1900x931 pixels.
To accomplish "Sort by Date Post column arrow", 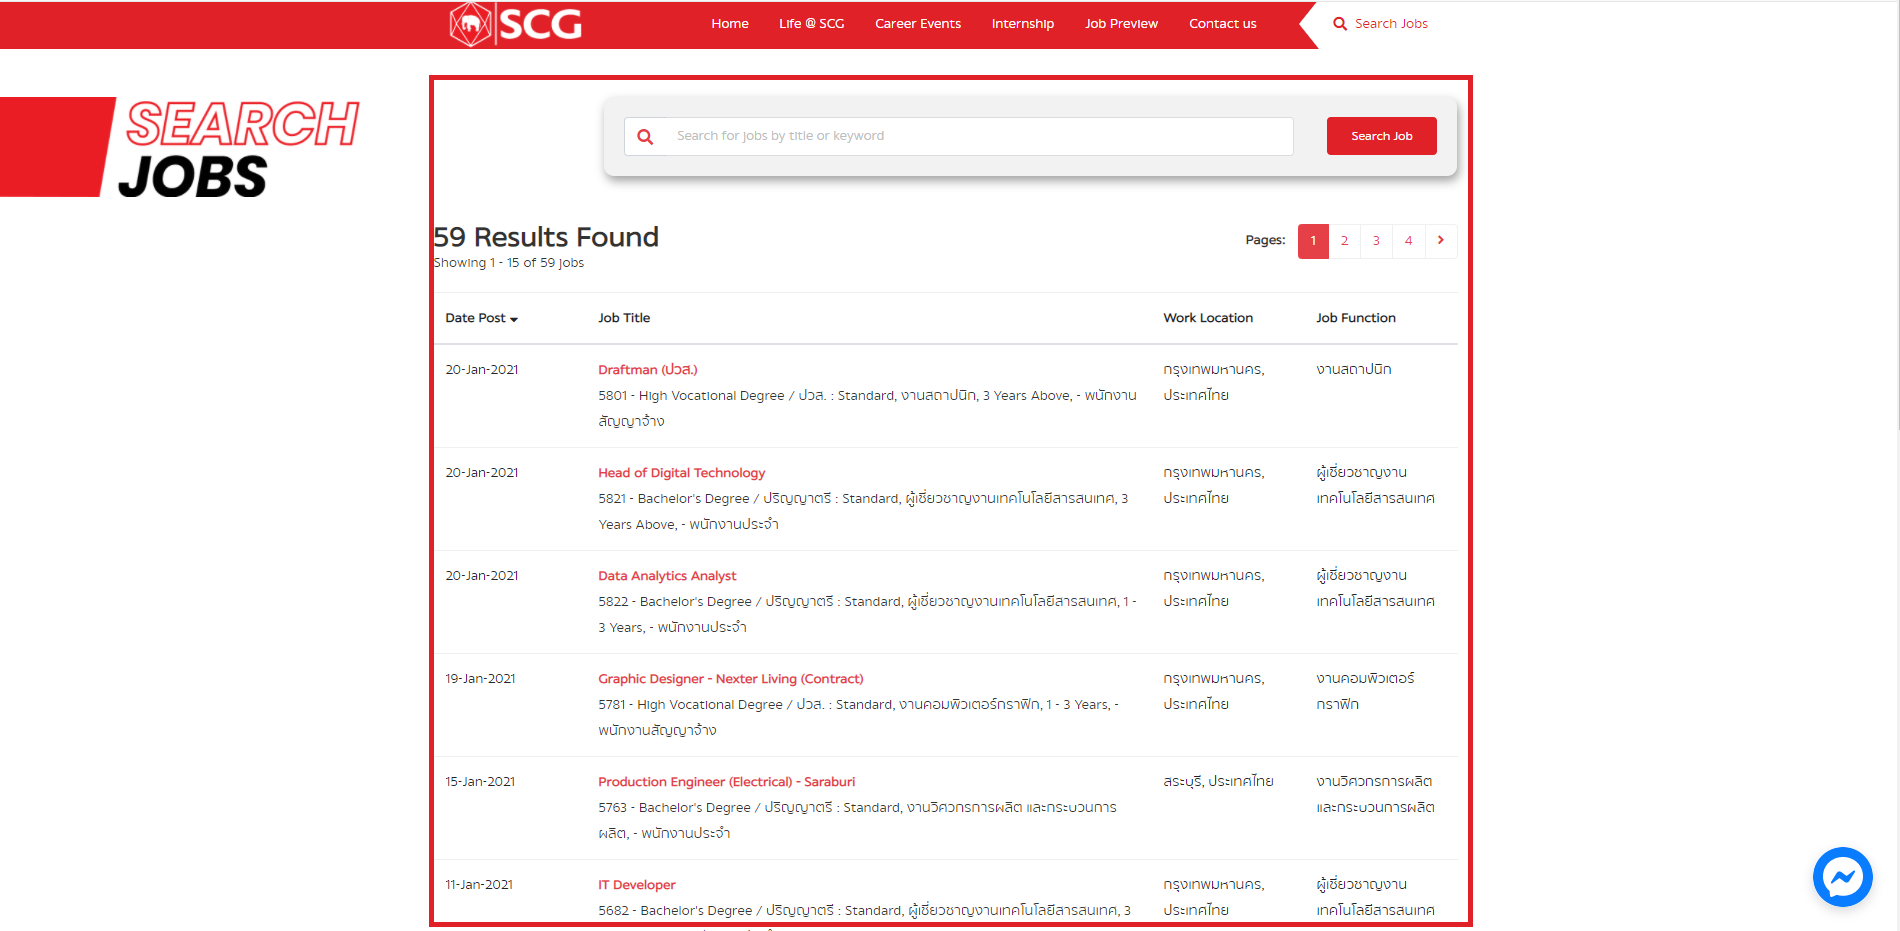I will pos(514,320).
